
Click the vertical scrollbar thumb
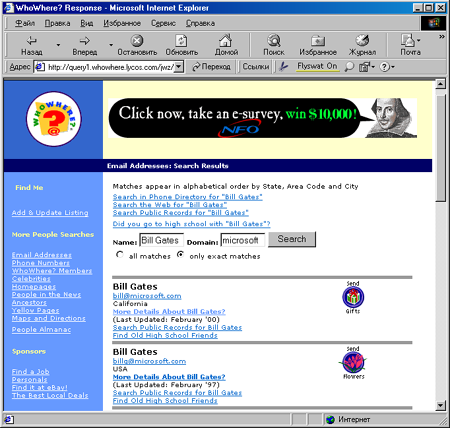pos(440,147)
